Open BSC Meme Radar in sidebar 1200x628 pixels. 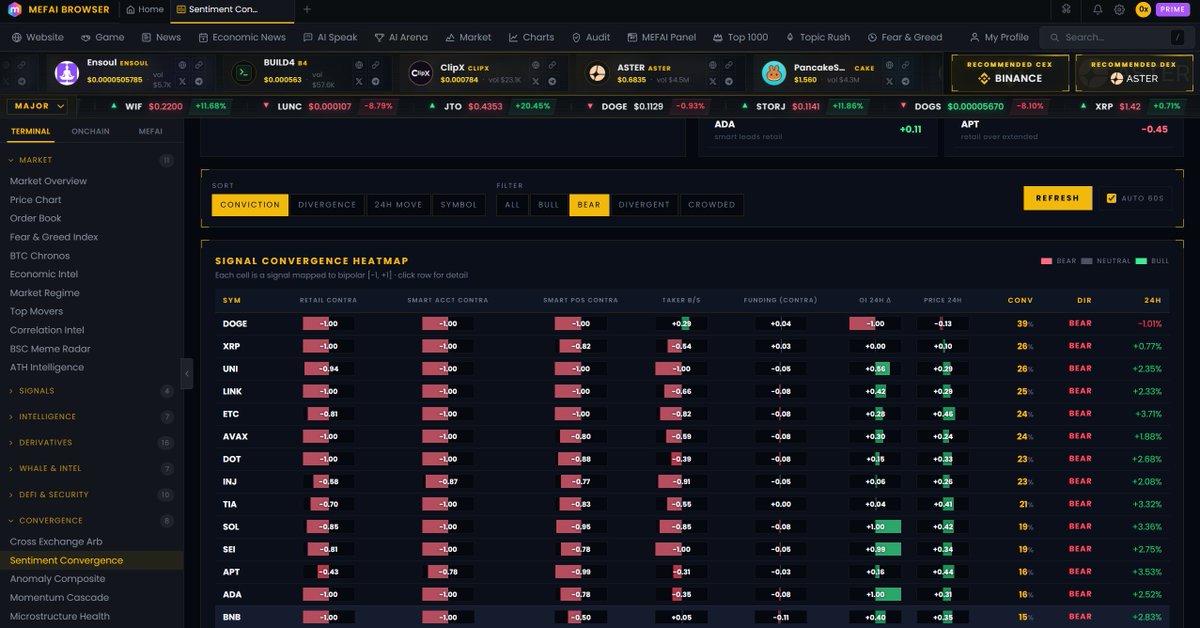click(x=50, y=349)
